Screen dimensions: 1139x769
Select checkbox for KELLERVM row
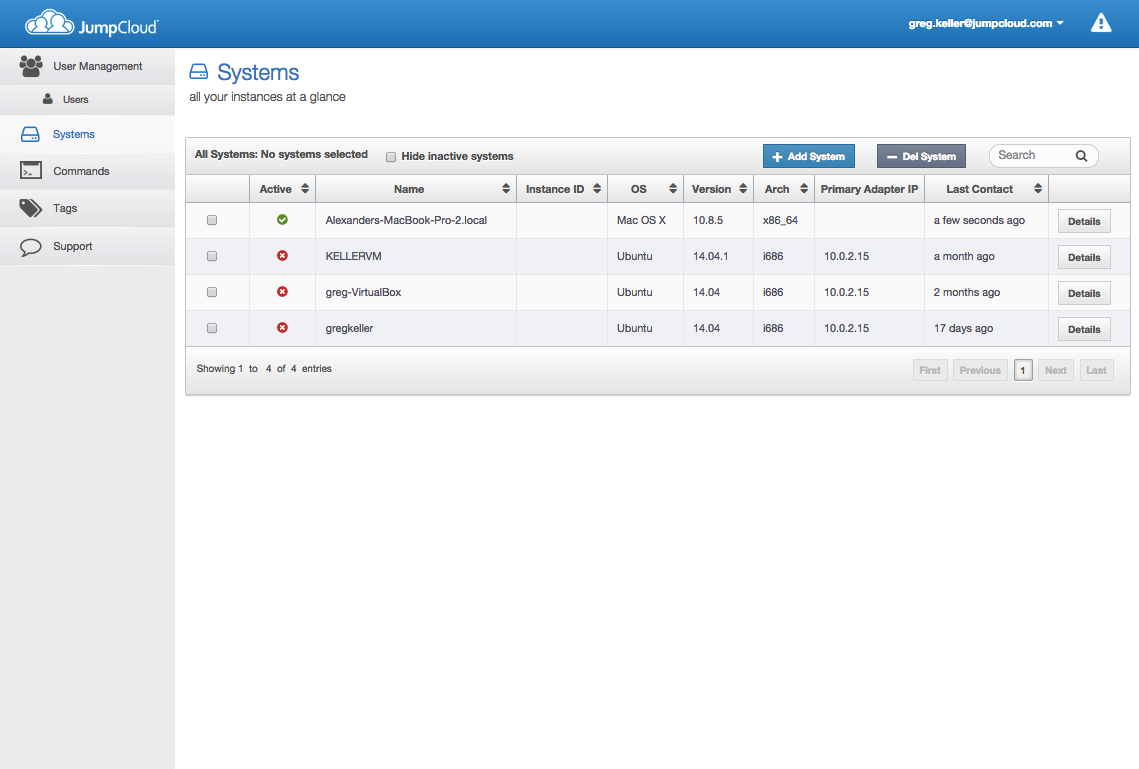(212, 256)
